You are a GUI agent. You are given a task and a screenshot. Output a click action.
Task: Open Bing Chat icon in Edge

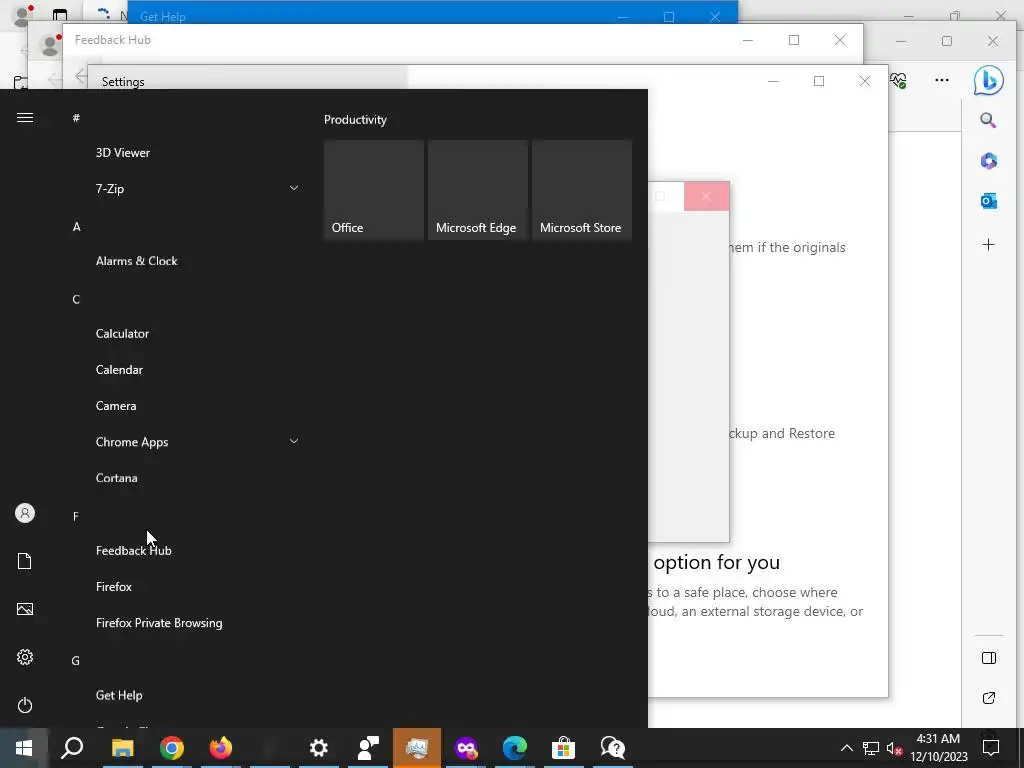(x=989, y=80)
